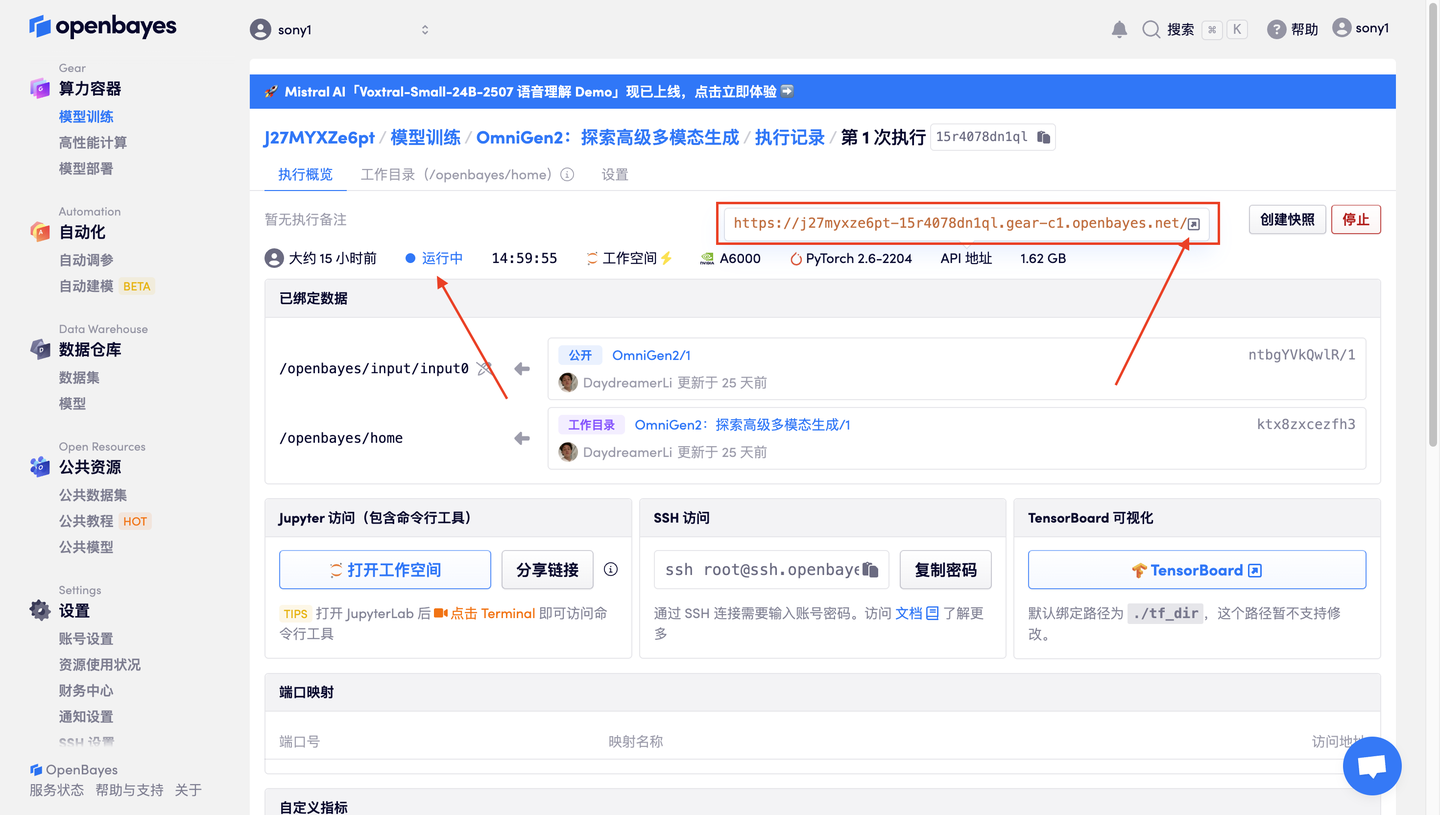This screenshot has width=1440, height=815.
Task: Open 账号设置 in sidebar
Action: pos(86,638)
